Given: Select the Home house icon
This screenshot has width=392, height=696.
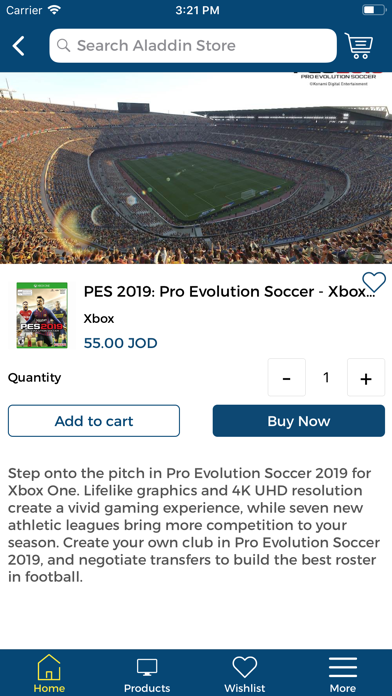Looking at the screenshot, I should 49,667.
